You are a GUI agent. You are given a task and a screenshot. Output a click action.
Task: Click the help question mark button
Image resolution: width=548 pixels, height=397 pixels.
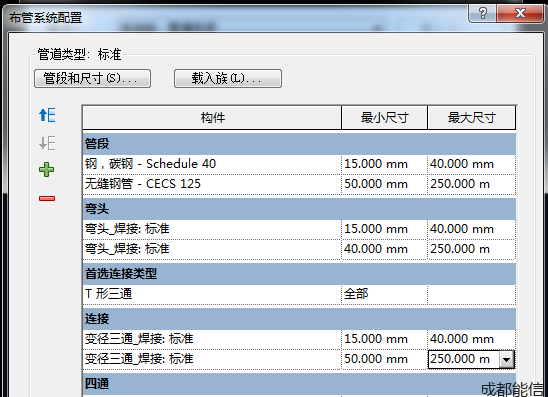(482, 14)
